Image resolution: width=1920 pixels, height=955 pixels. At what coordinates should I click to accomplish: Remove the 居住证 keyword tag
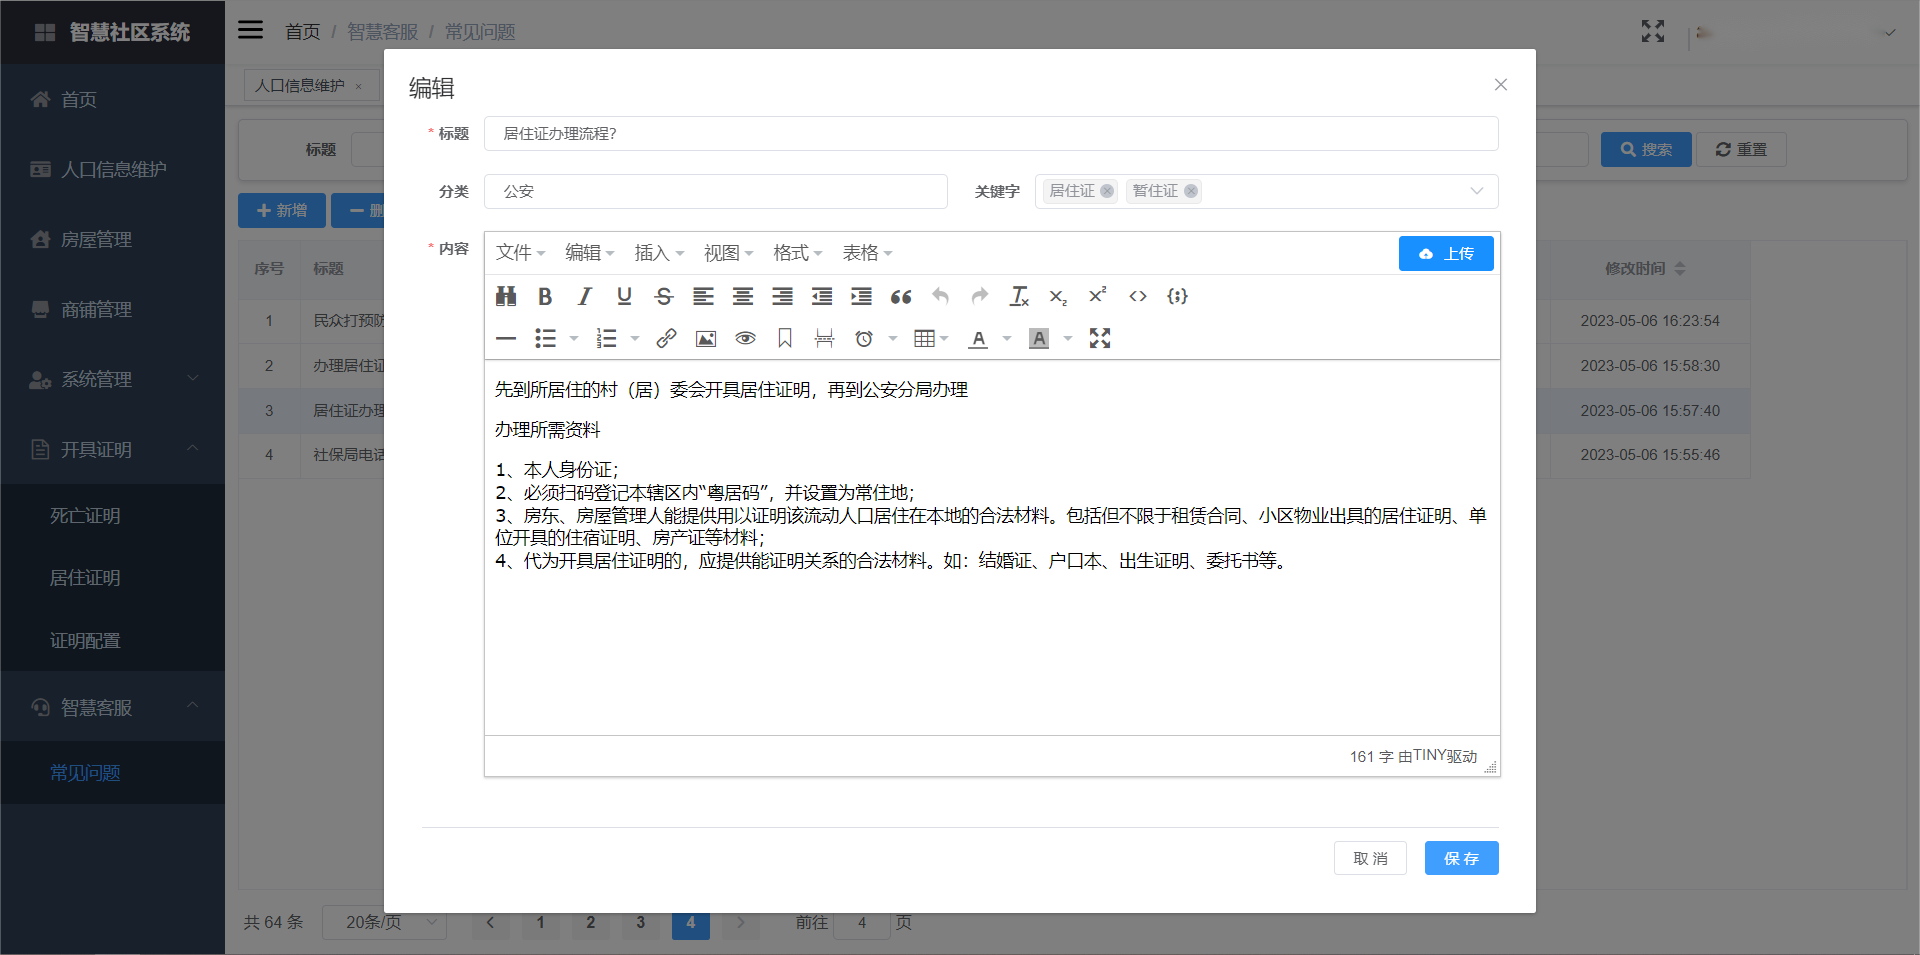1107,191
